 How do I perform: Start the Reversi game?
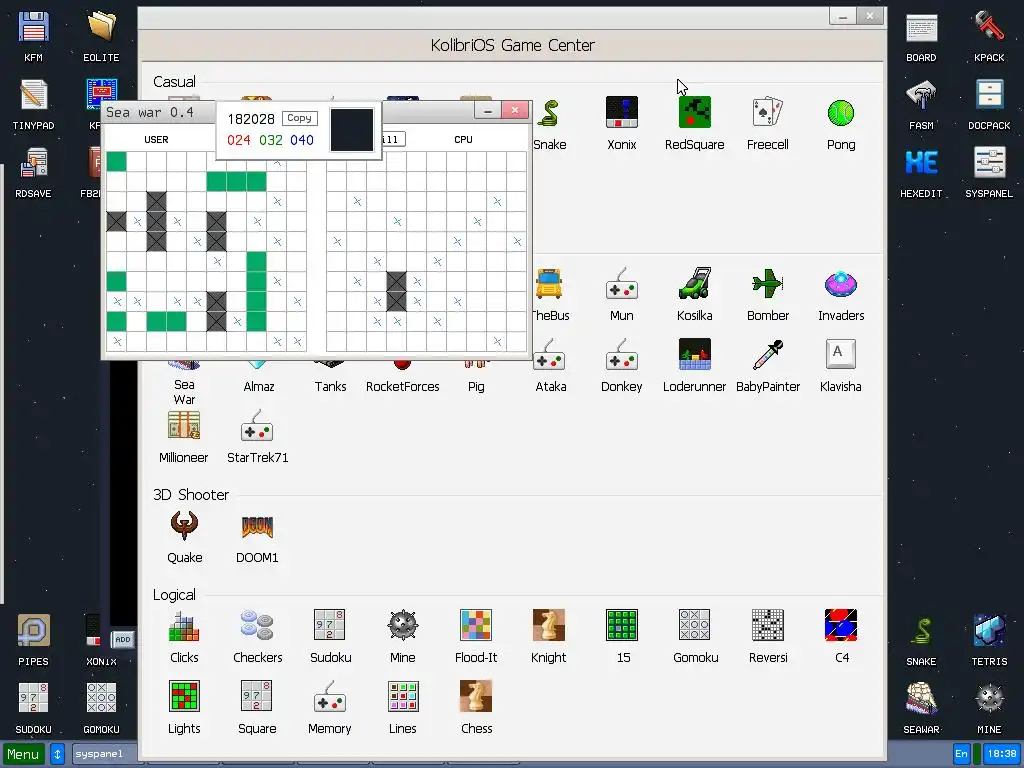(x=768, y=637)
